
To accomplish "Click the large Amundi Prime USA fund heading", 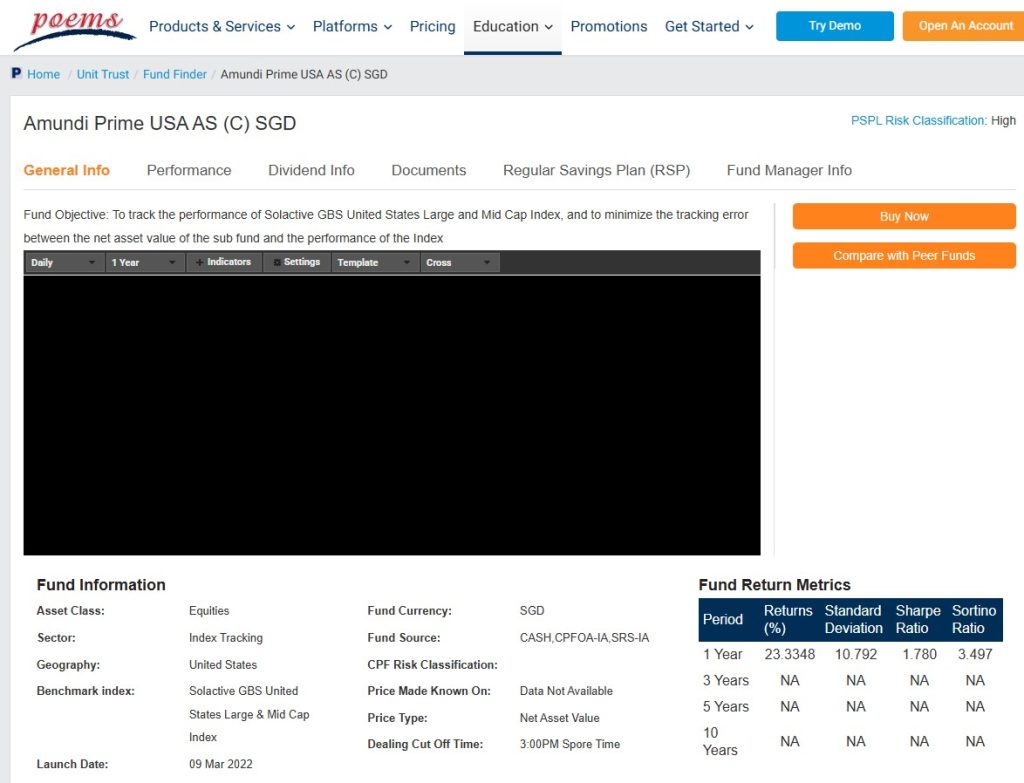I will pyautogui.click(x=160, y=123).
